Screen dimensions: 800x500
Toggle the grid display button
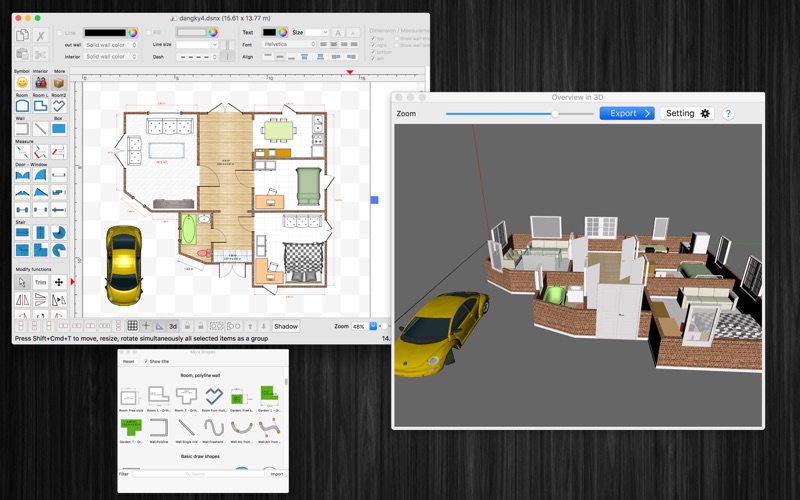point(132,326)
